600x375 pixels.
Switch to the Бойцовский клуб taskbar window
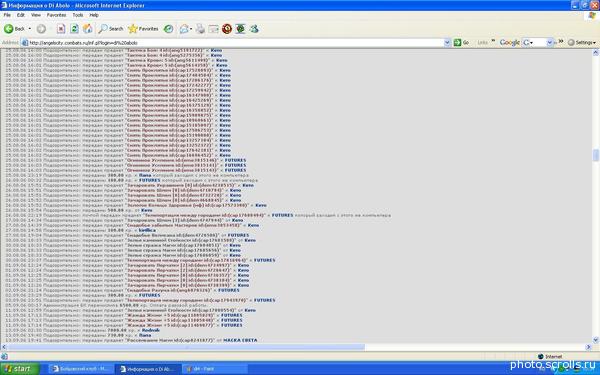click(x=81, y=369)
